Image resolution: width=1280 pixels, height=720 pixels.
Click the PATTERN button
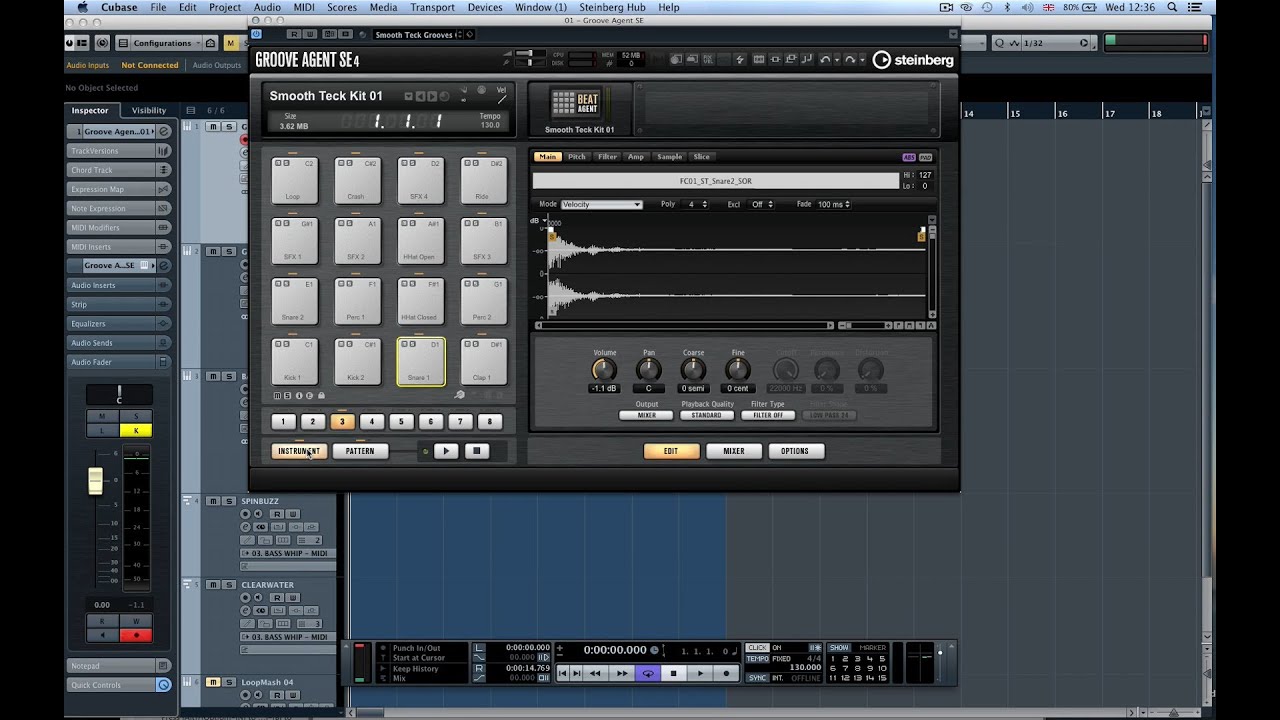tap(360, 451)
